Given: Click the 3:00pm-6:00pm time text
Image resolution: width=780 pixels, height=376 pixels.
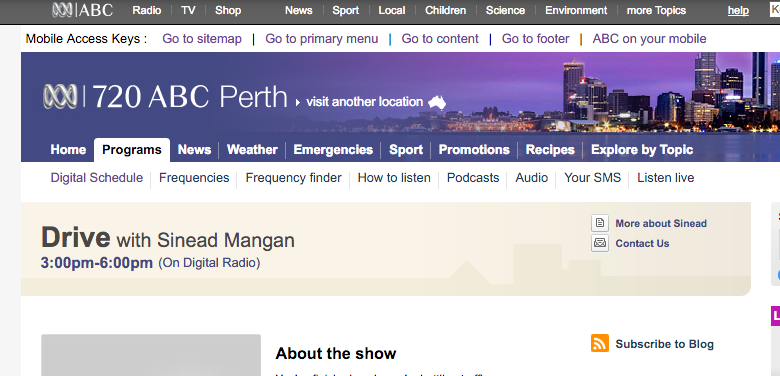Looking at the screenshot, I should click(x=97, y=263).
